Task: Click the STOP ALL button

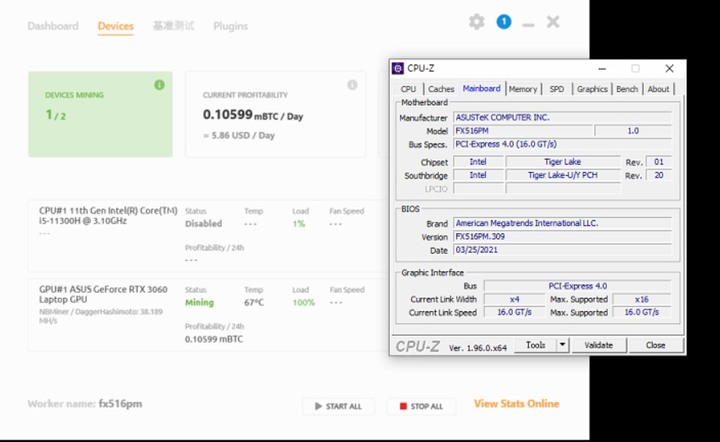Action: (421, 406)
